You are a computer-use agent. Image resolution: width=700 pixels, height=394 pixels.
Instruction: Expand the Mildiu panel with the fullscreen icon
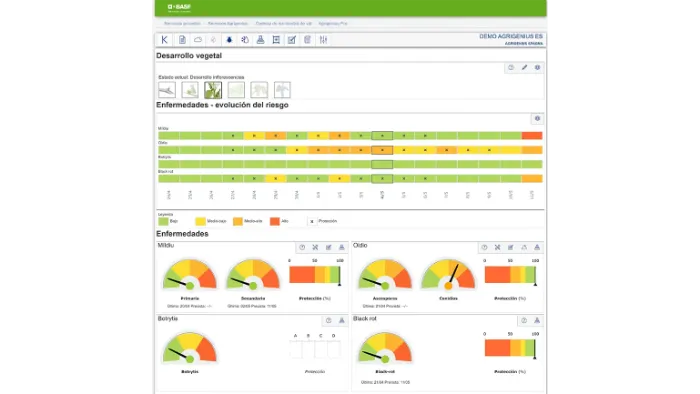coord(315,247)
